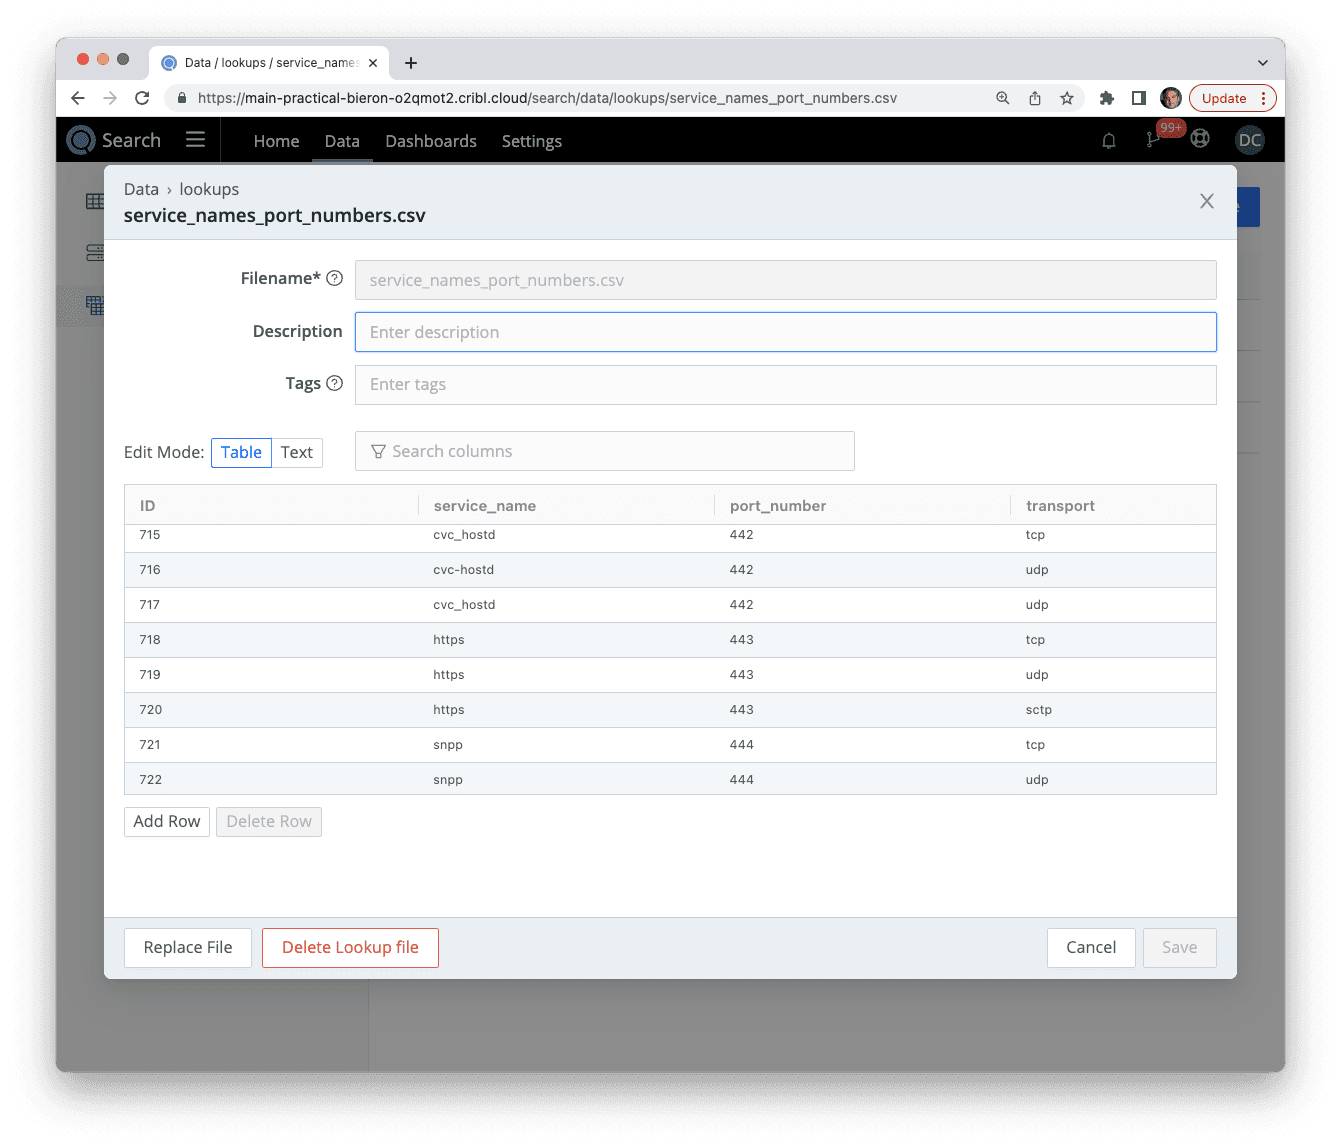1341x1146 pixels.
Task: Bookmark page with the star icon
Action: (x=1067, y=98)
